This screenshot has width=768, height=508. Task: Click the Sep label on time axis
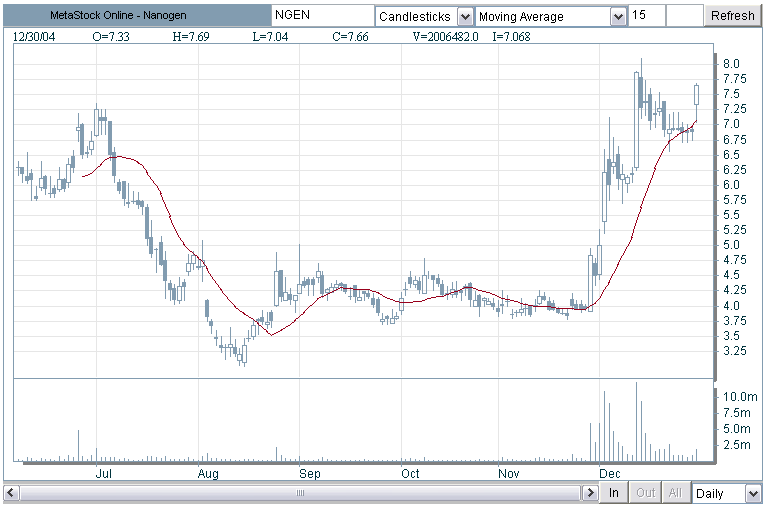tap(310, 474)
